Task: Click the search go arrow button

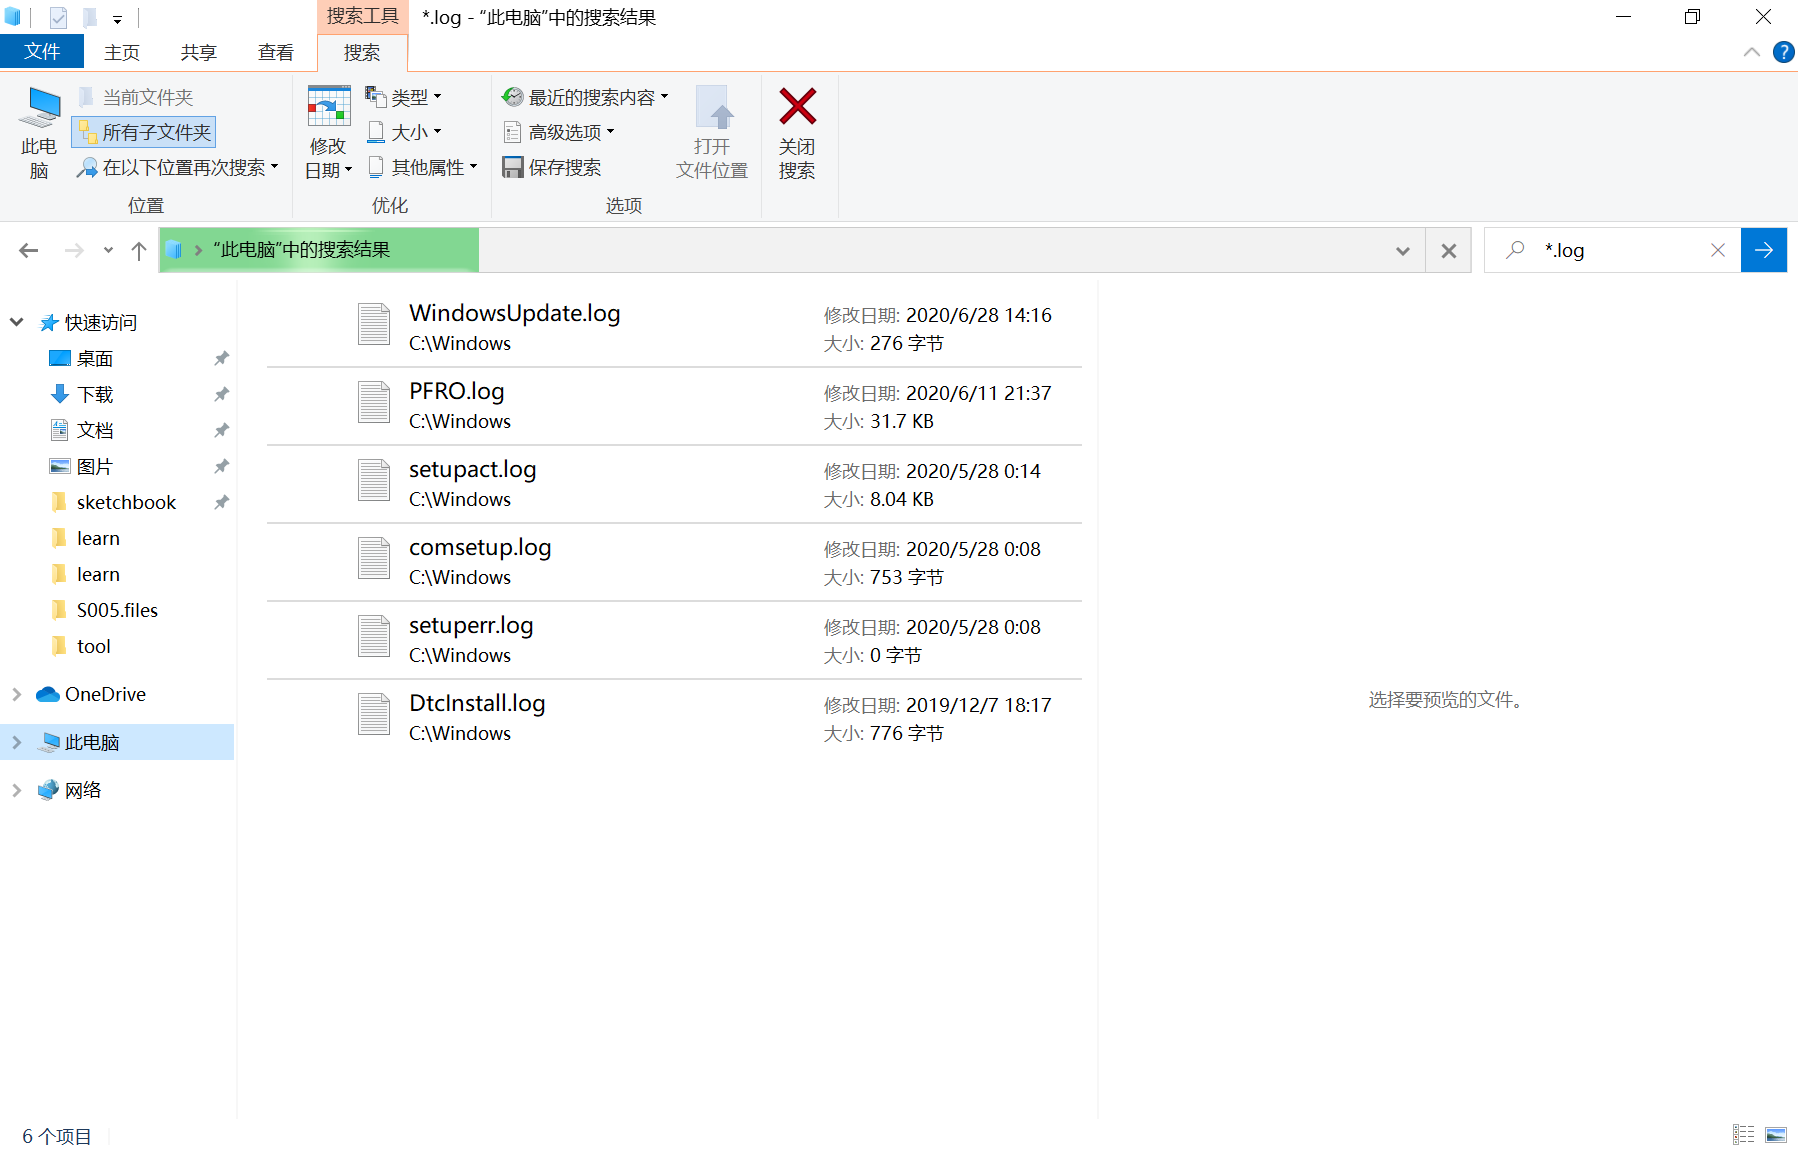Action: (x=1763, y=250)
